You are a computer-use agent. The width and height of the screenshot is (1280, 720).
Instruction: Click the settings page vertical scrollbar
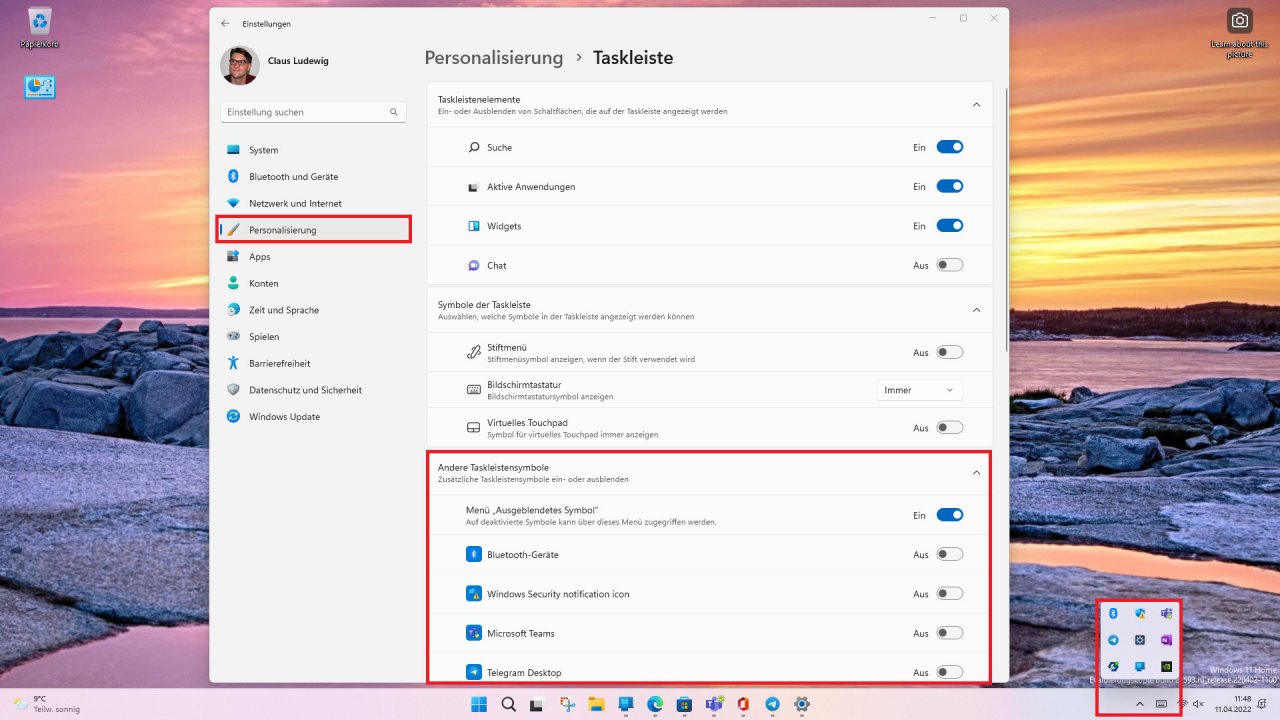(1006, 220)
